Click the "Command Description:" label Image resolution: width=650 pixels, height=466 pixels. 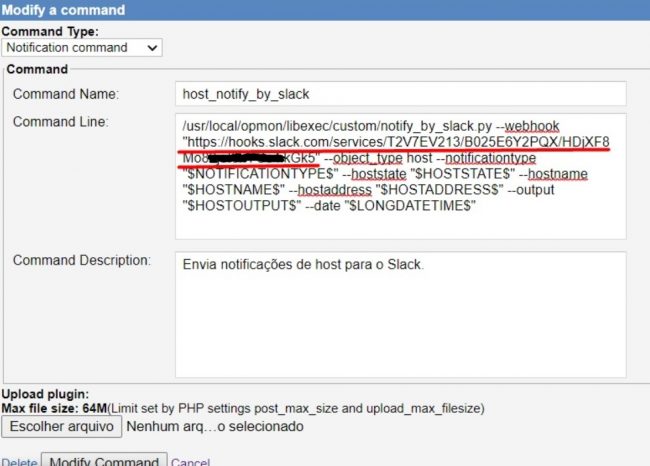tap(81, 260)
